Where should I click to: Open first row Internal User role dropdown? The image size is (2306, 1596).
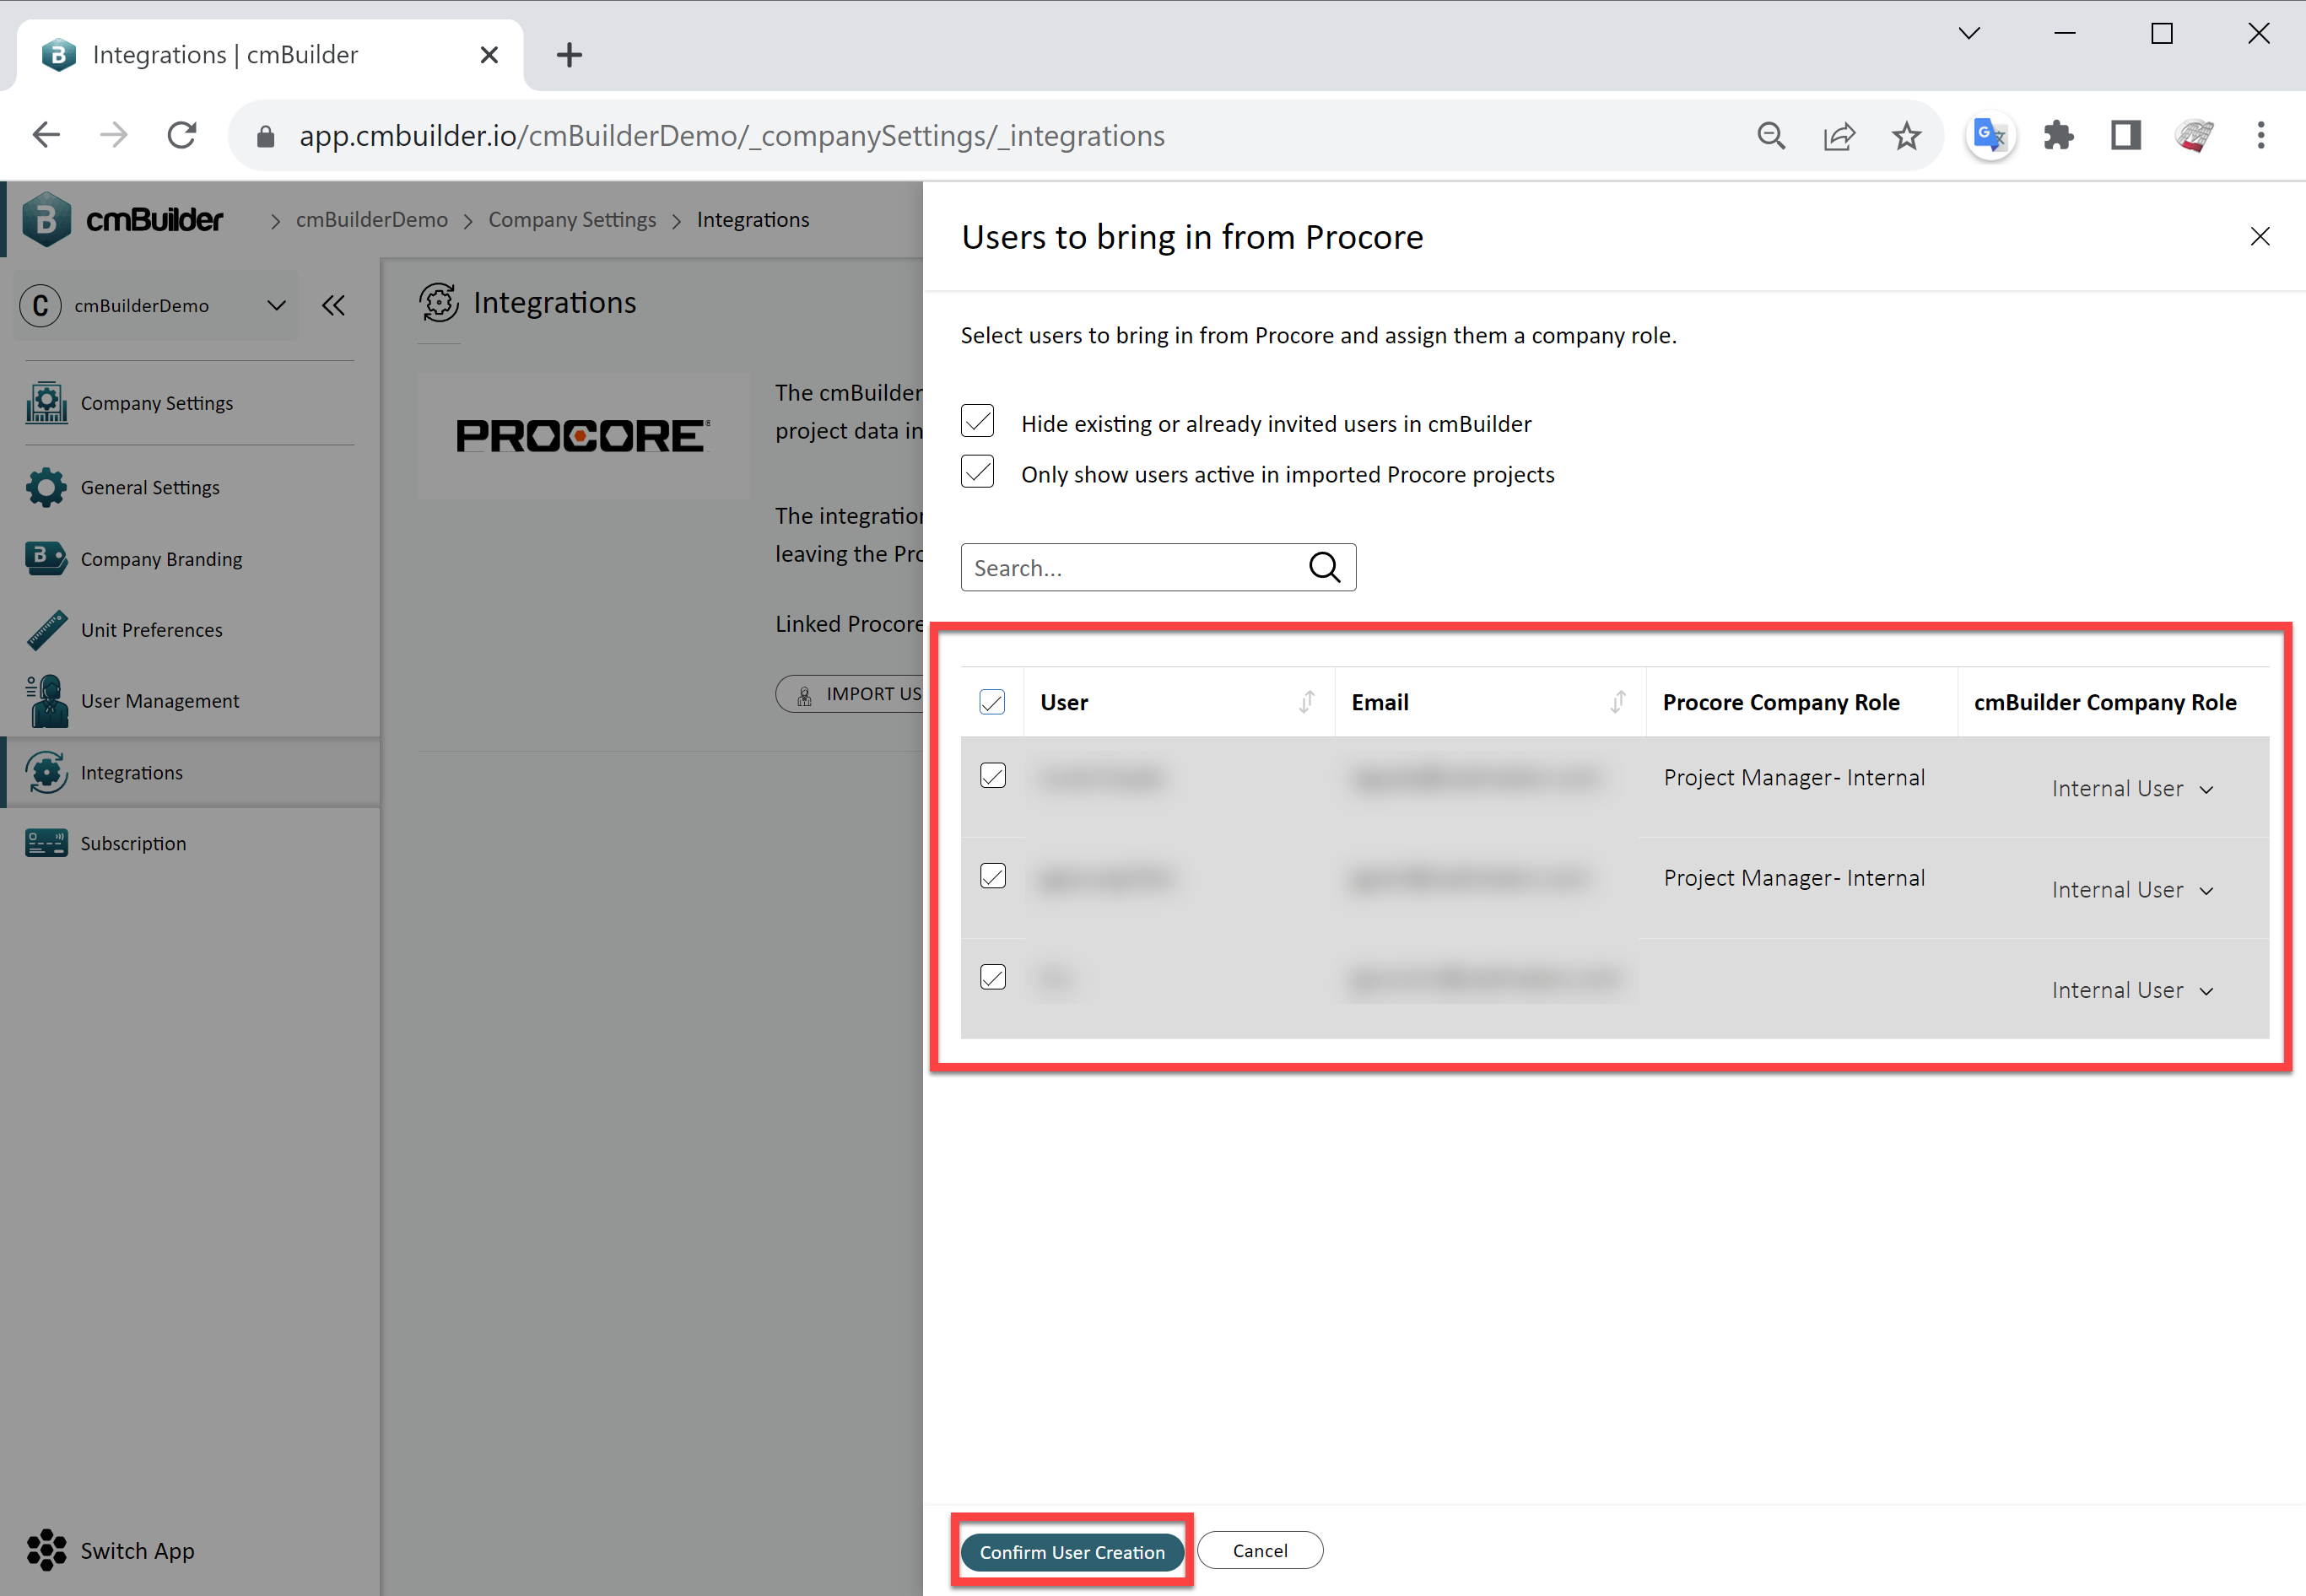click(x=2132, y=789)
